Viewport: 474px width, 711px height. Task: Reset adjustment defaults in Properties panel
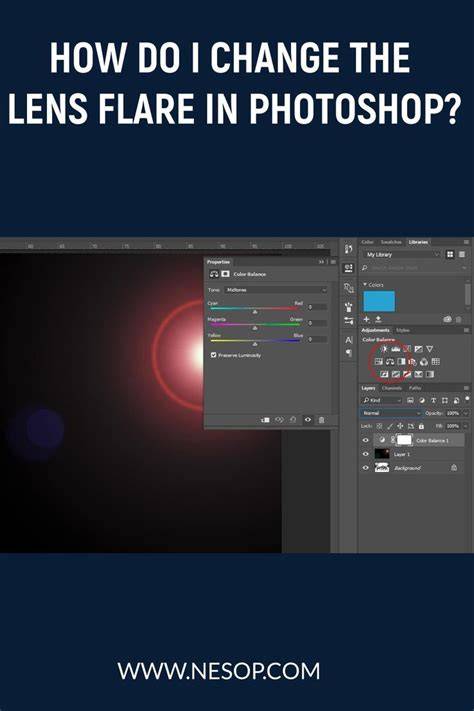coord(293,420)
